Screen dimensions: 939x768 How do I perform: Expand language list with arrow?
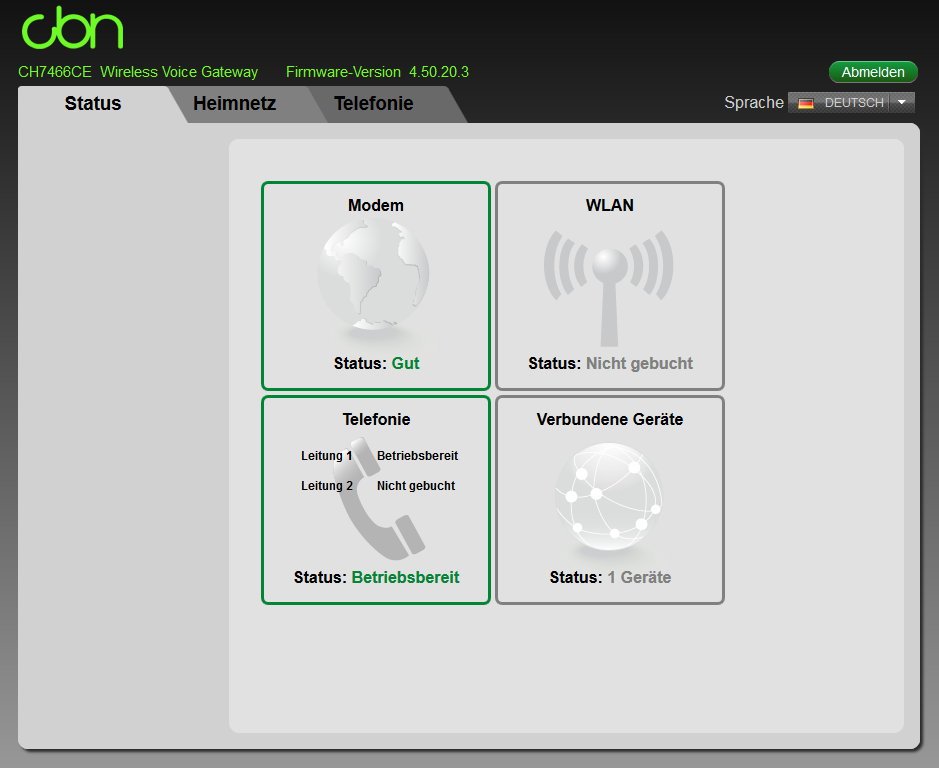(x=902, y=102)
